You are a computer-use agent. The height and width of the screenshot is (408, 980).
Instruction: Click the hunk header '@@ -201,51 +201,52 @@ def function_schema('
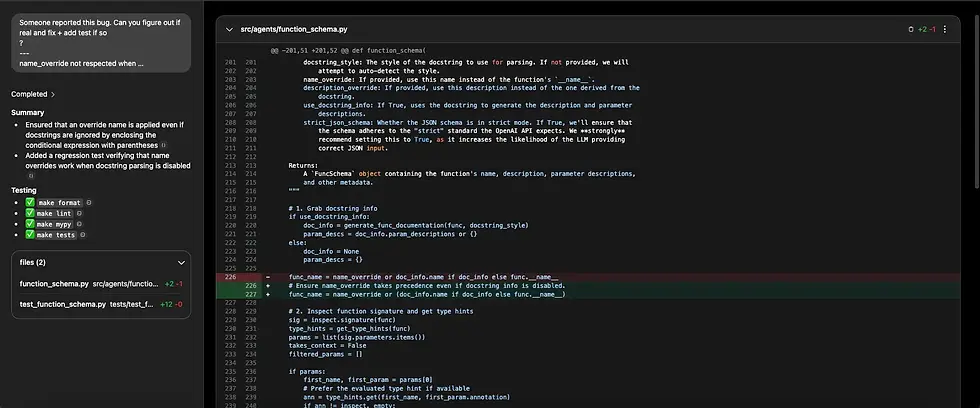(348, 50)
